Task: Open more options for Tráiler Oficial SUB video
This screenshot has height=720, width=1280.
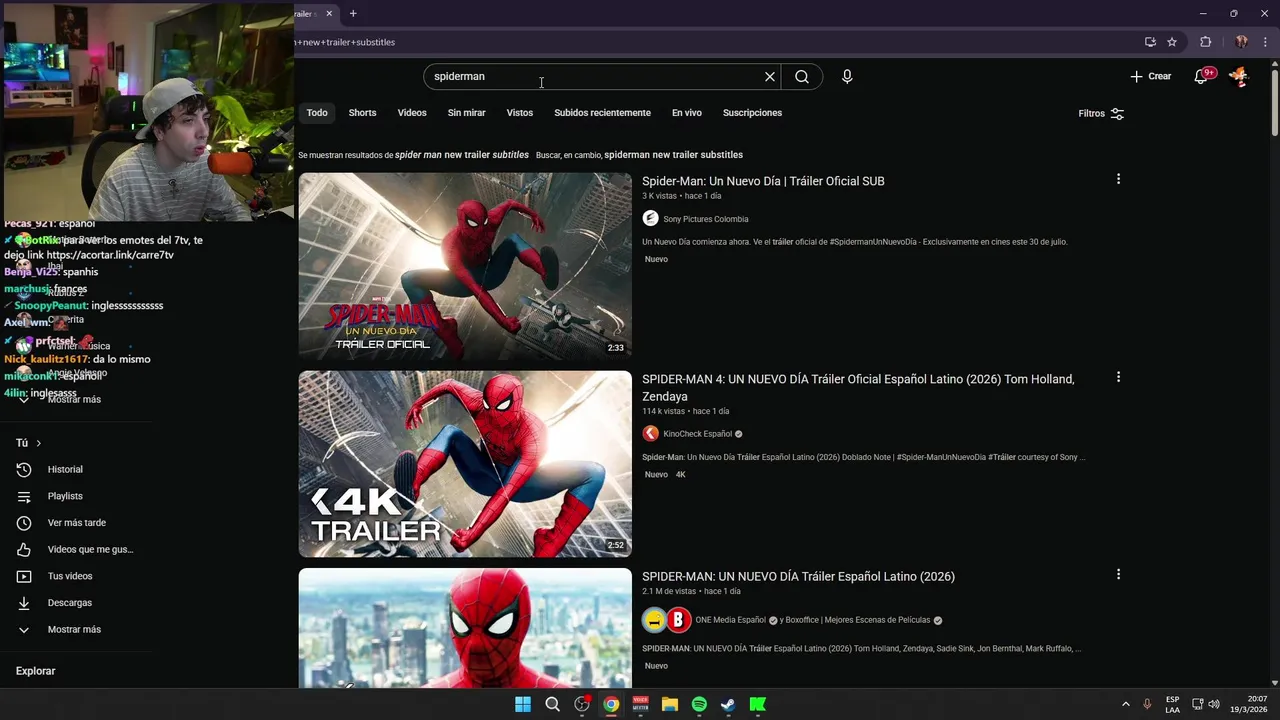Action: [1118, 179]
